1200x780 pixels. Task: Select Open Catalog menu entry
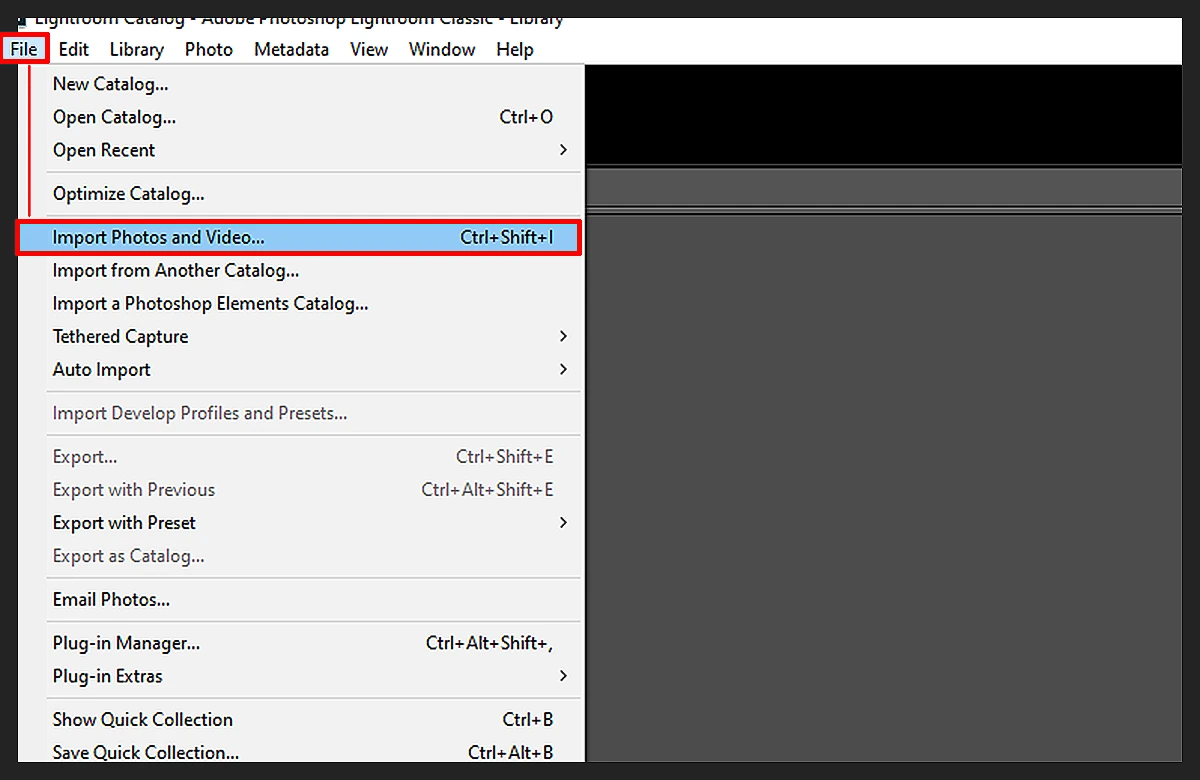coord(114,117)
